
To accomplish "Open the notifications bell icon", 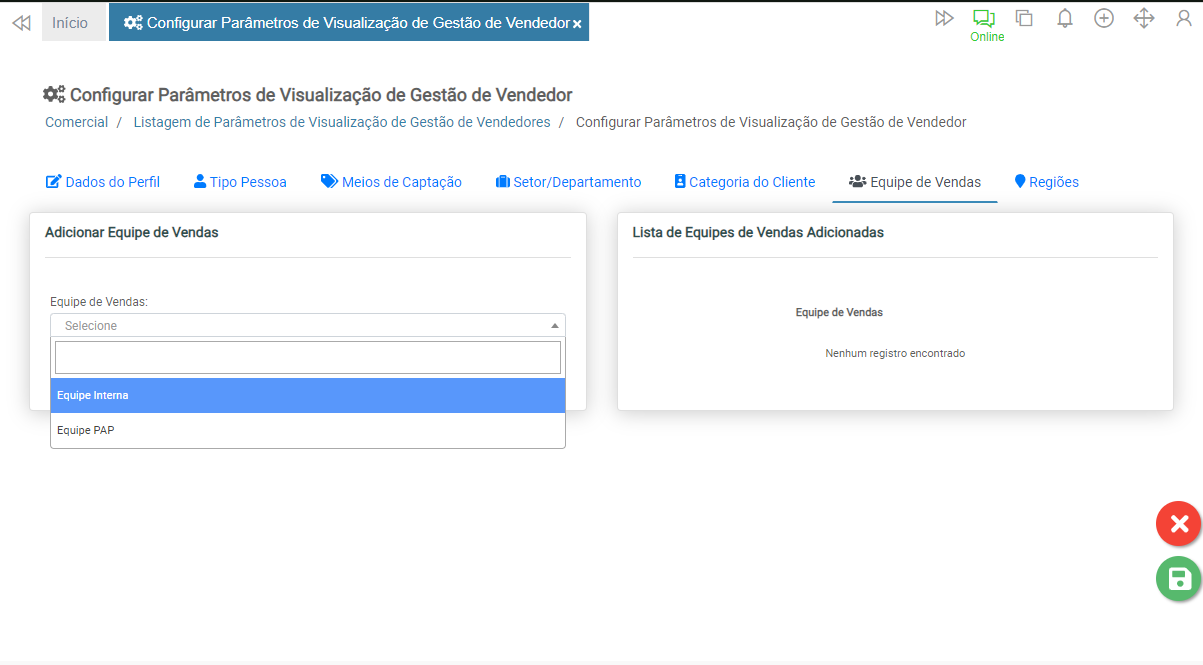I will pos(1065,18).
